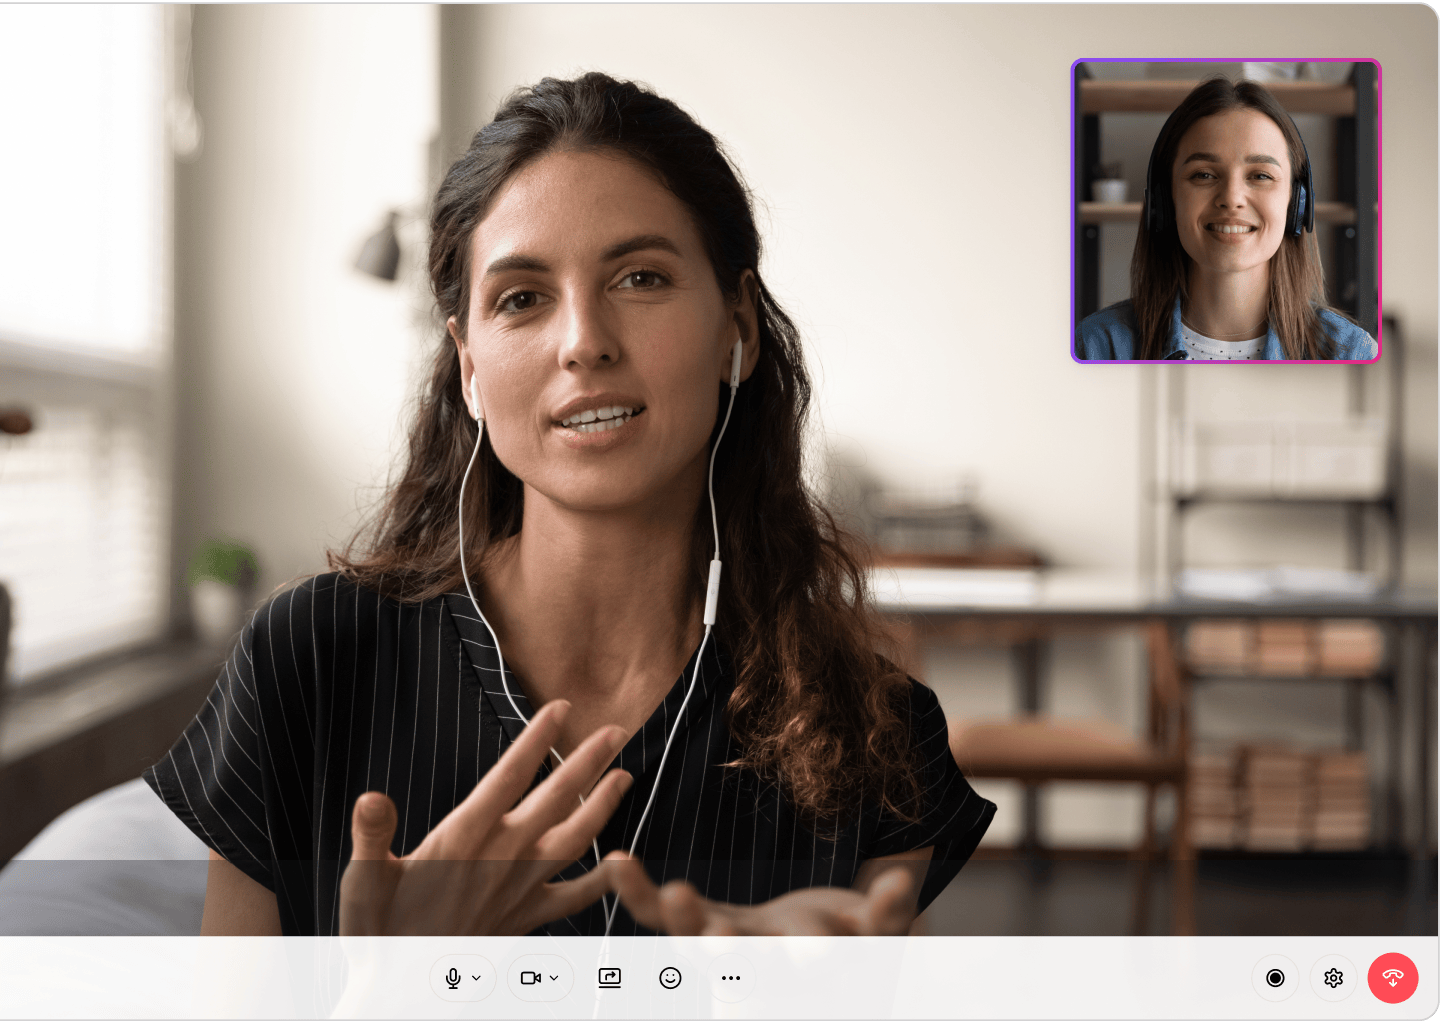Click the pink-bordered participant window
Image resolution: width=1440 pixels, height=1021 pixels.
click(x=1224, y=210)
